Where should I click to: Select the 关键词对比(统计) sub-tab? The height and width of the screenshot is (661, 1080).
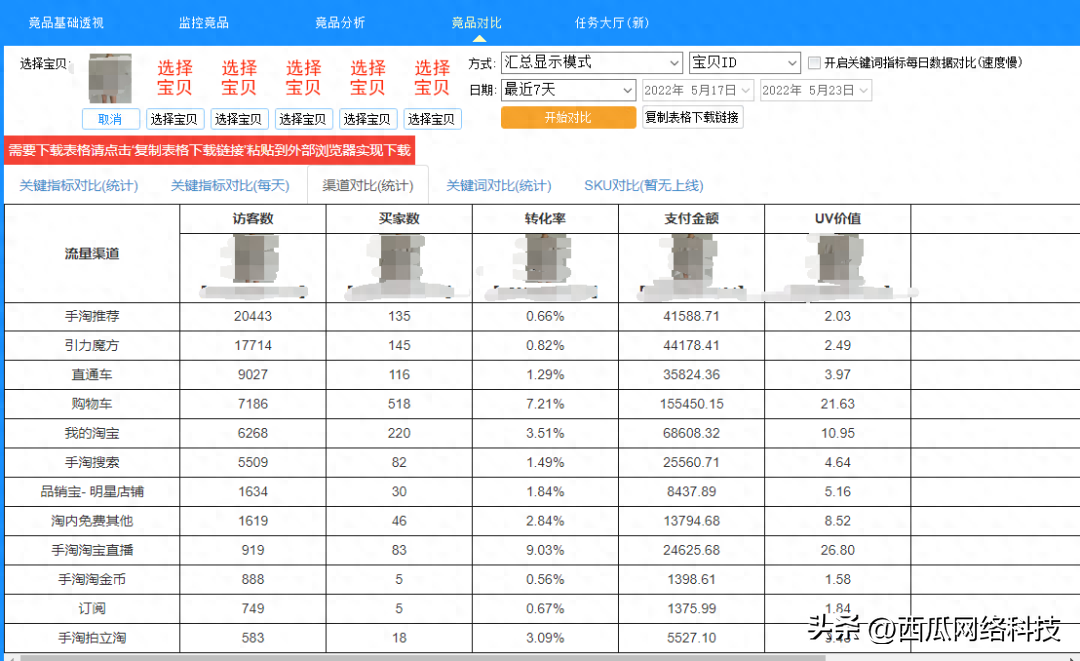click(498, 185)
